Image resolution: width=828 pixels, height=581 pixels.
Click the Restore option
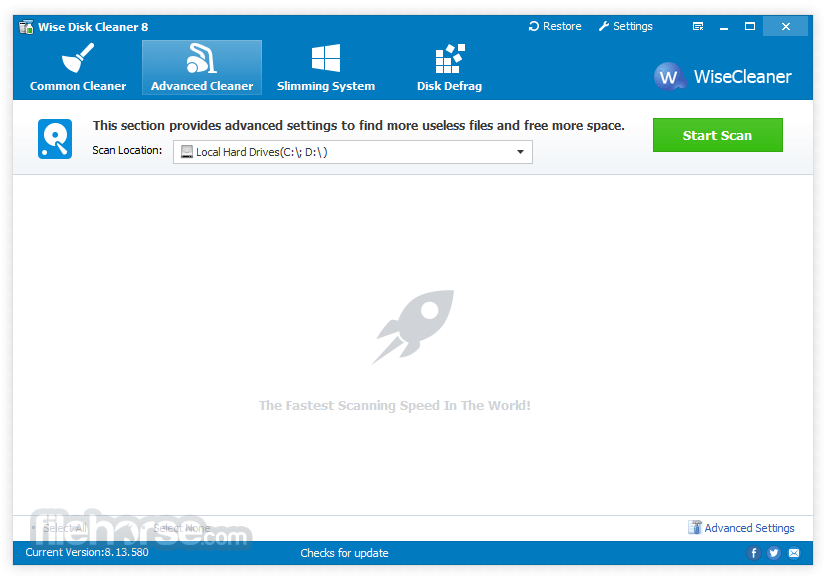click(x=555, y=26)
